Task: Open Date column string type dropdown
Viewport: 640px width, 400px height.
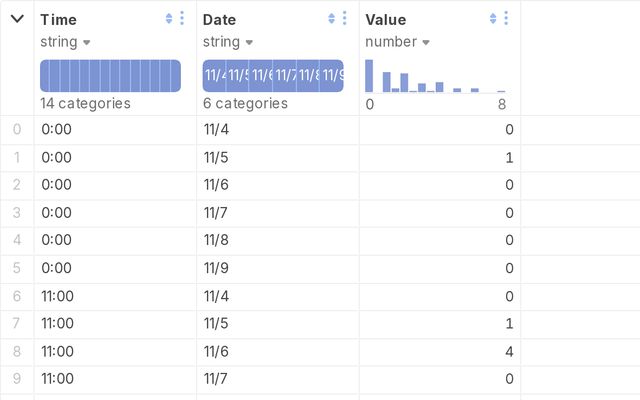Action: pyautogui.click(x=227, y=42)
